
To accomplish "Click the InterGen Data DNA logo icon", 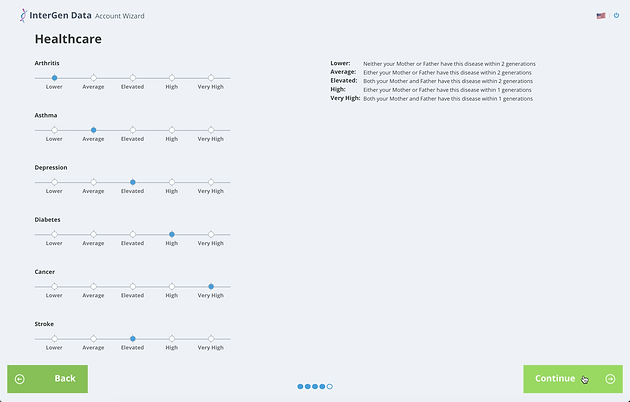I will tap(23, 16).
